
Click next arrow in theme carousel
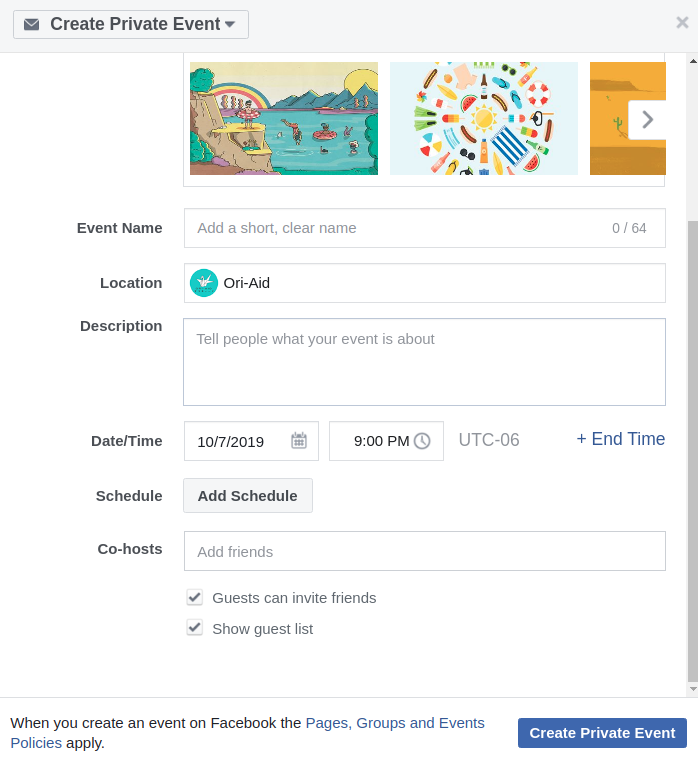pyautogui.click(x=647, y=120)
